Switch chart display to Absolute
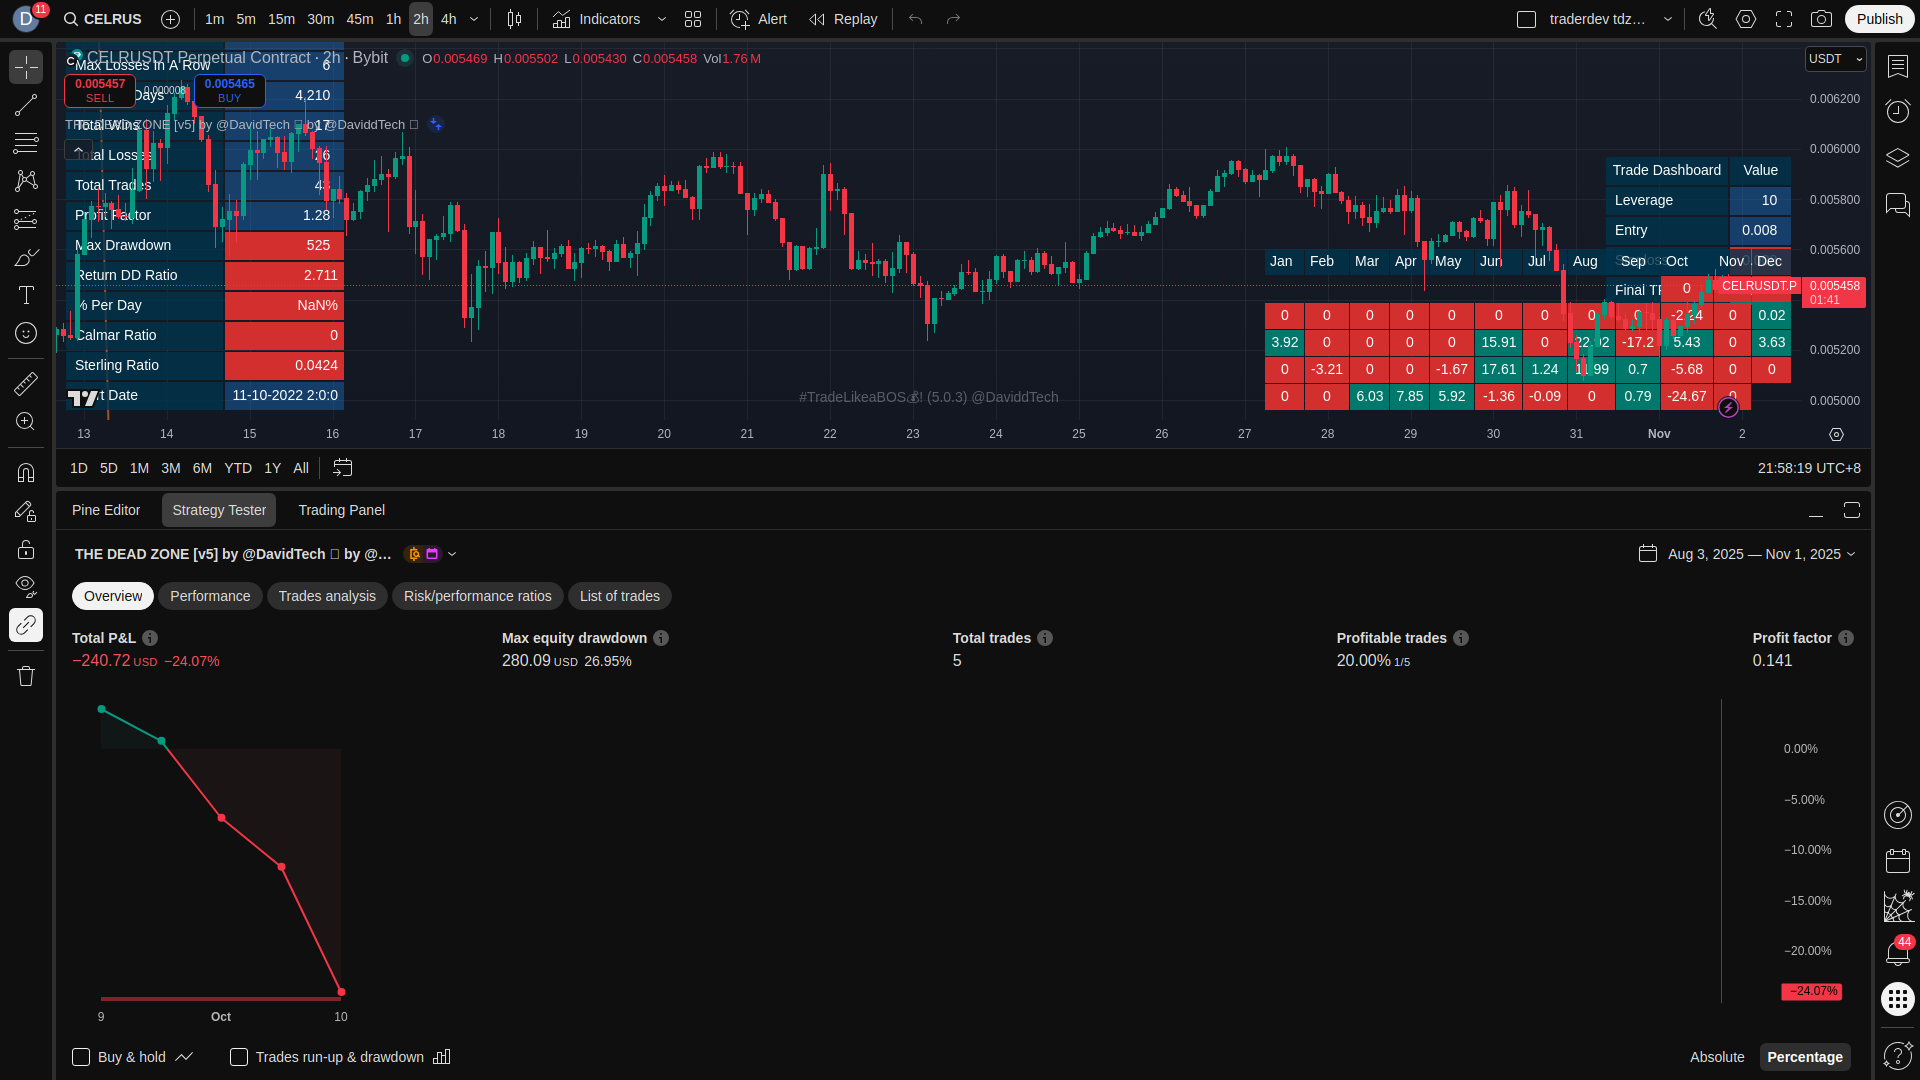The height and width of the screenshot is (1080, 1920). pyautogui.click(x=1716, y=1057)
